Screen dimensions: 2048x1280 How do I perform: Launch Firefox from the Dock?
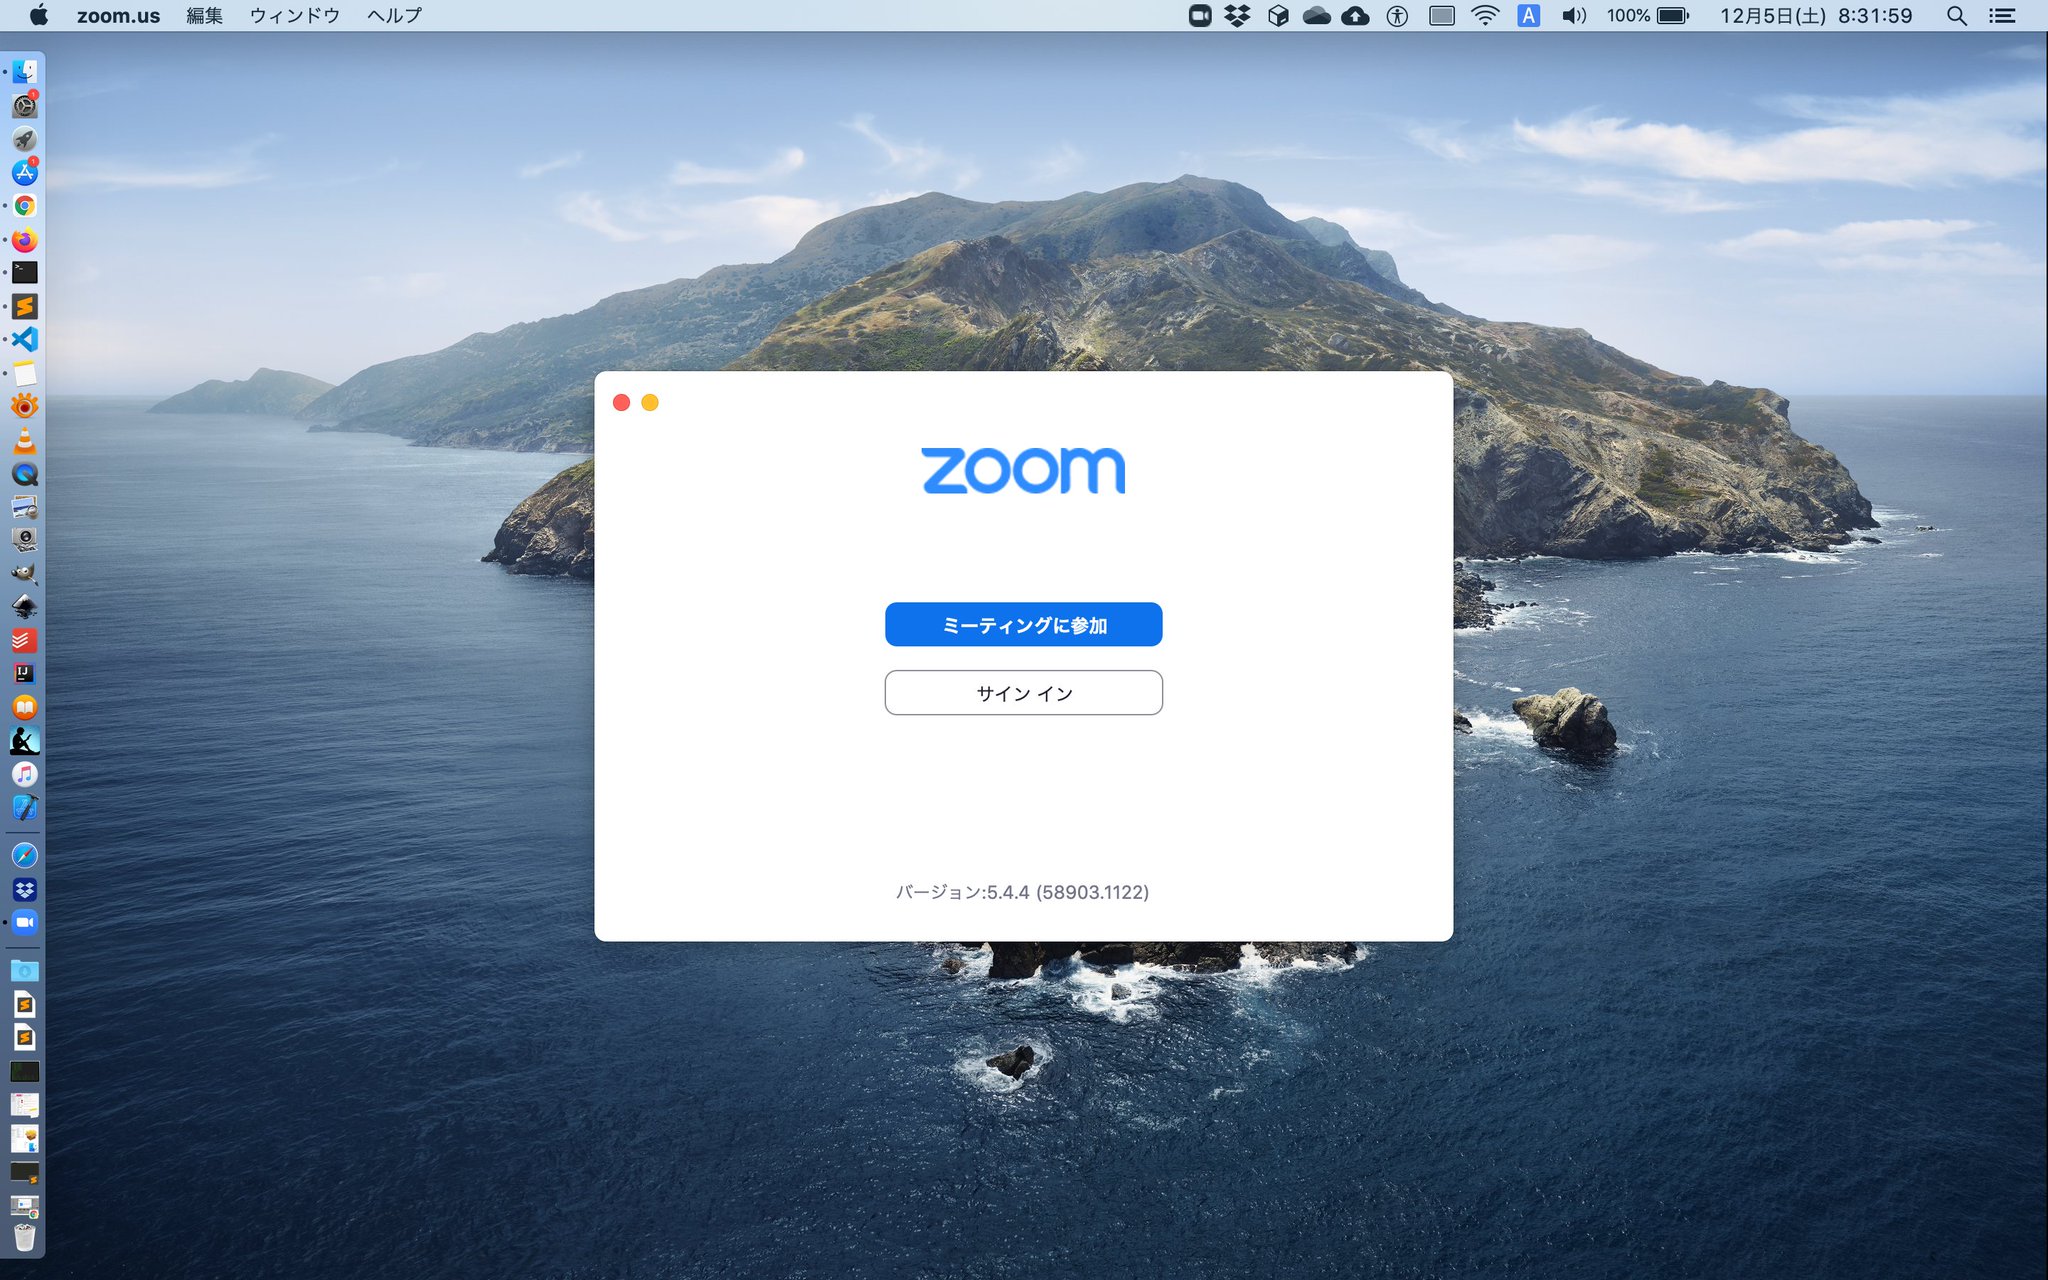click(25, 240)
